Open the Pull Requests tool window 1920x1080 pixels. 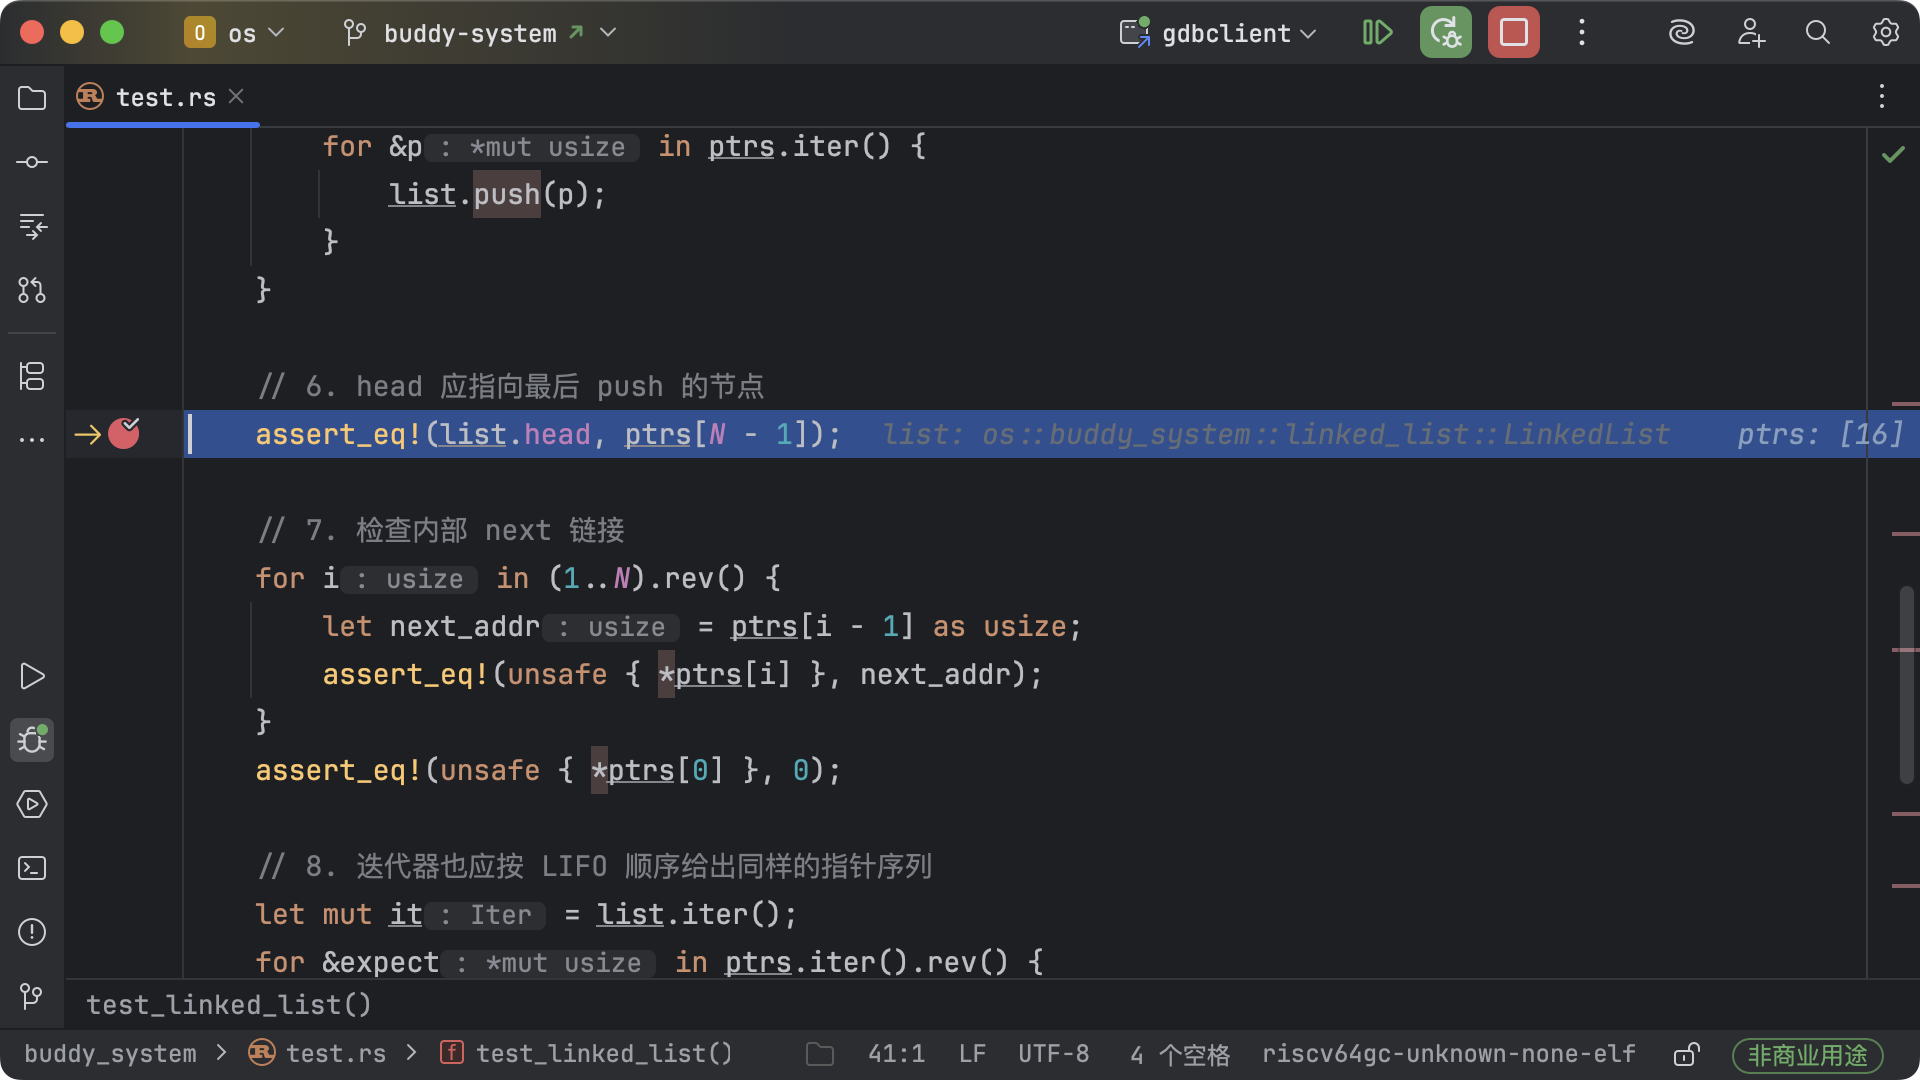click(32, 290)
